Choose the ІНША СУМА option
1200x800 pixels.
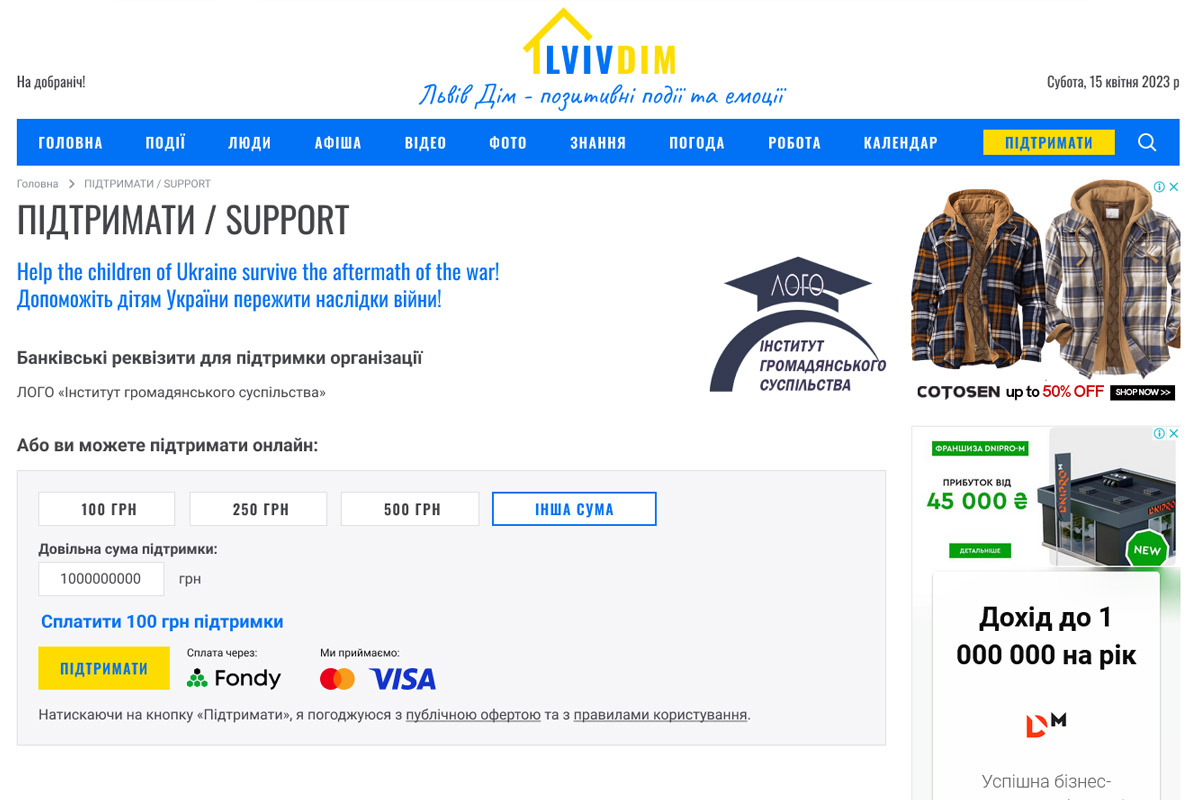click(574, 509)
